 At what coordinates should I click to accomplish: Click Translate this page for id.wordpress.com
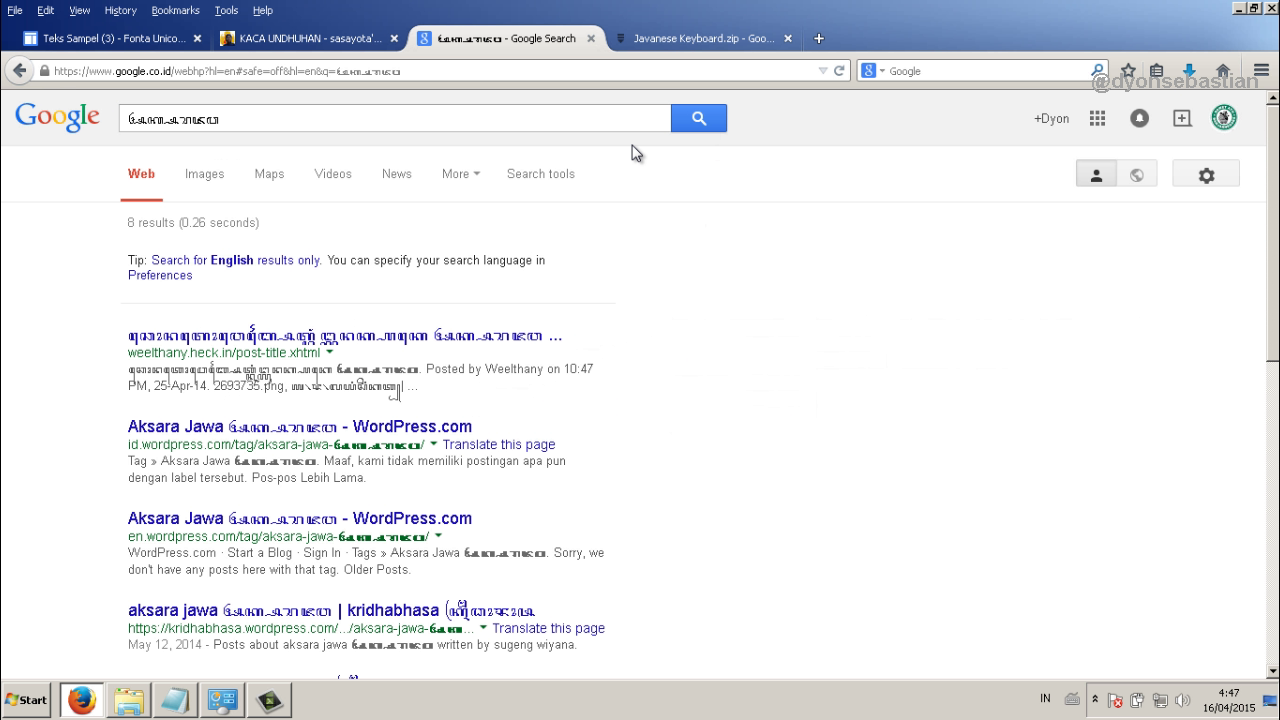pos(499,444)
